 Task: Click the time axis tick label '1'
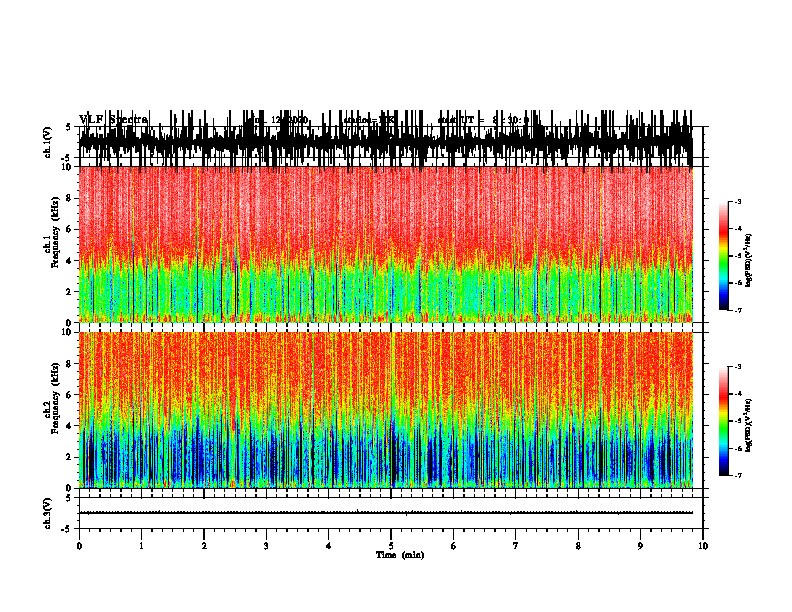(141, 546)
